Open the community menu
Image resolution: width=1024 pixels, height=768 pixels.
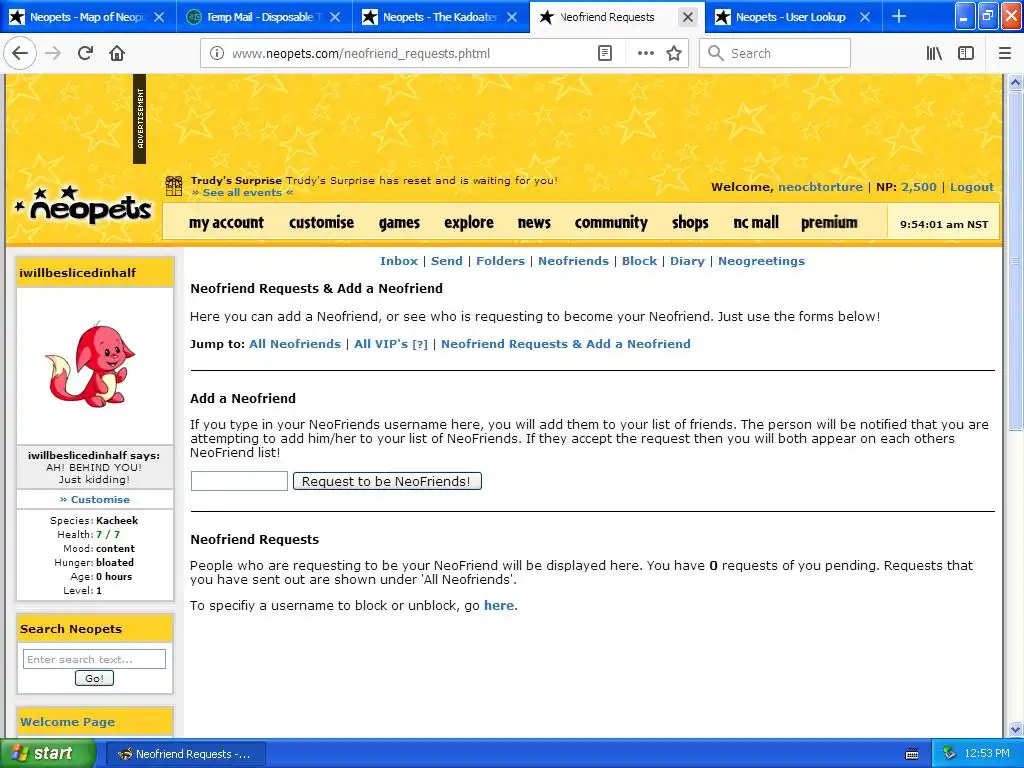coord(611,223)
